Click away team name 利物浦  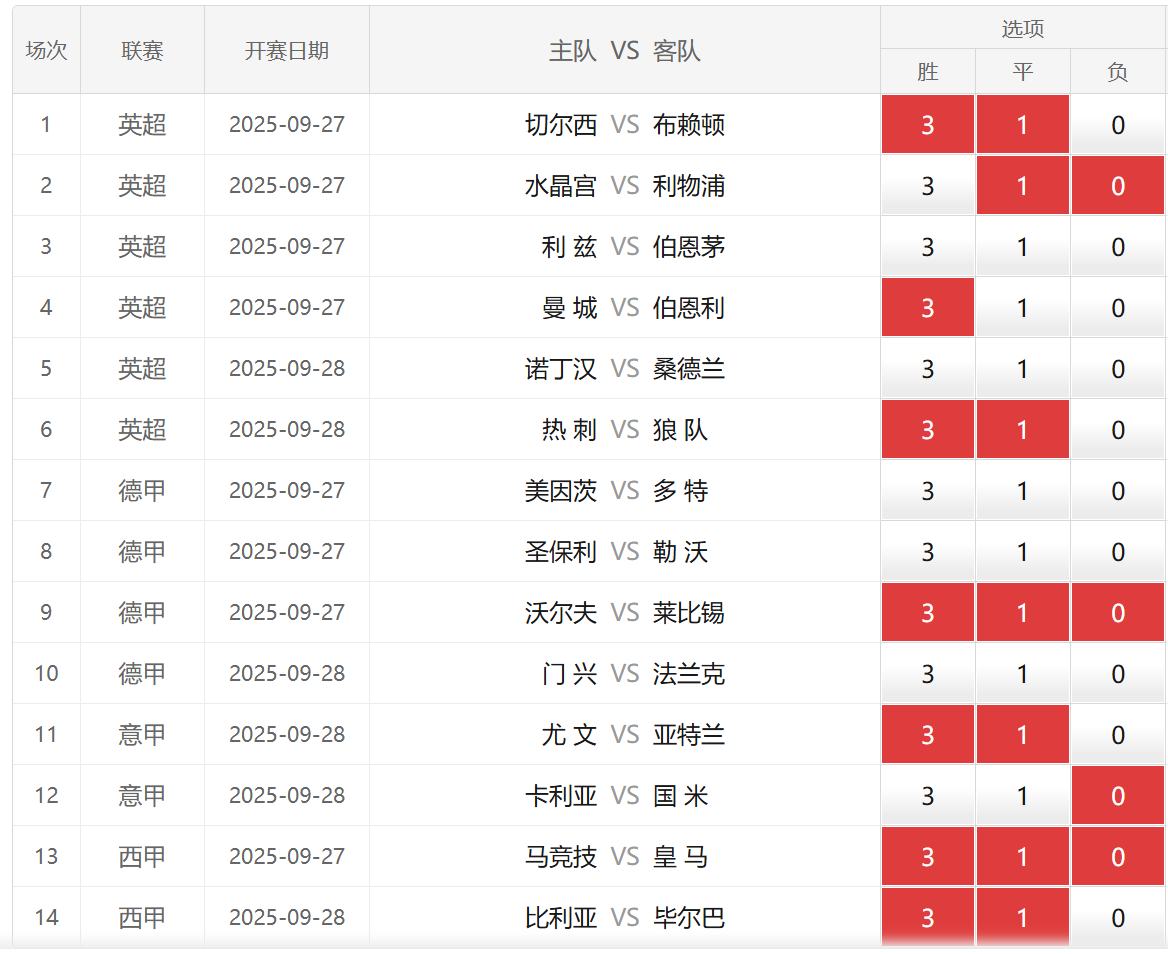(x=689, y=186)
